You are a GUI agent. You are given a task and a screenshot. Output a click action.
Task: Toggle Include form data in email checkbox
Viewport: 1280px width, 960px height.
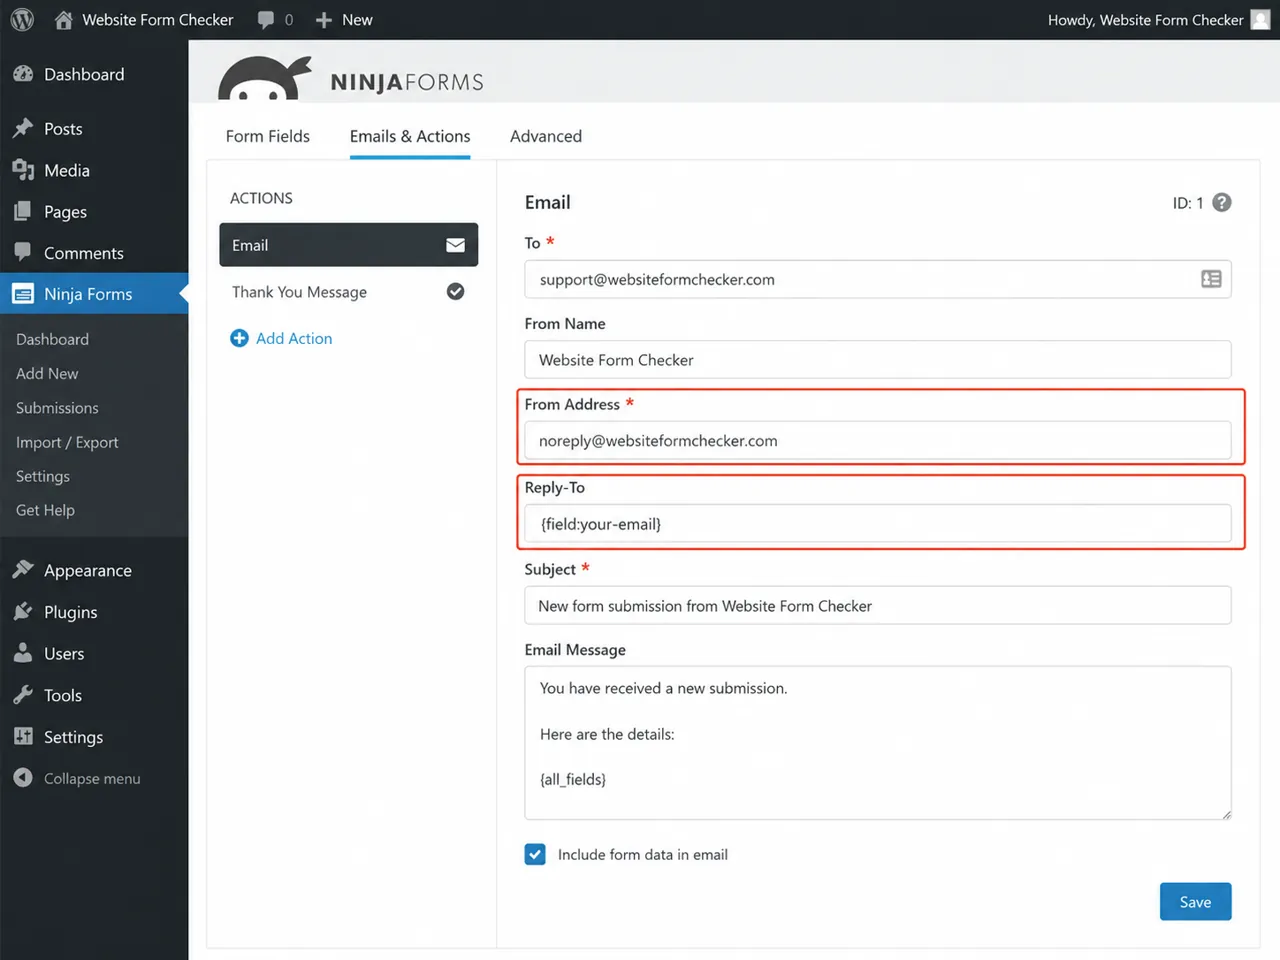(535, 854)
